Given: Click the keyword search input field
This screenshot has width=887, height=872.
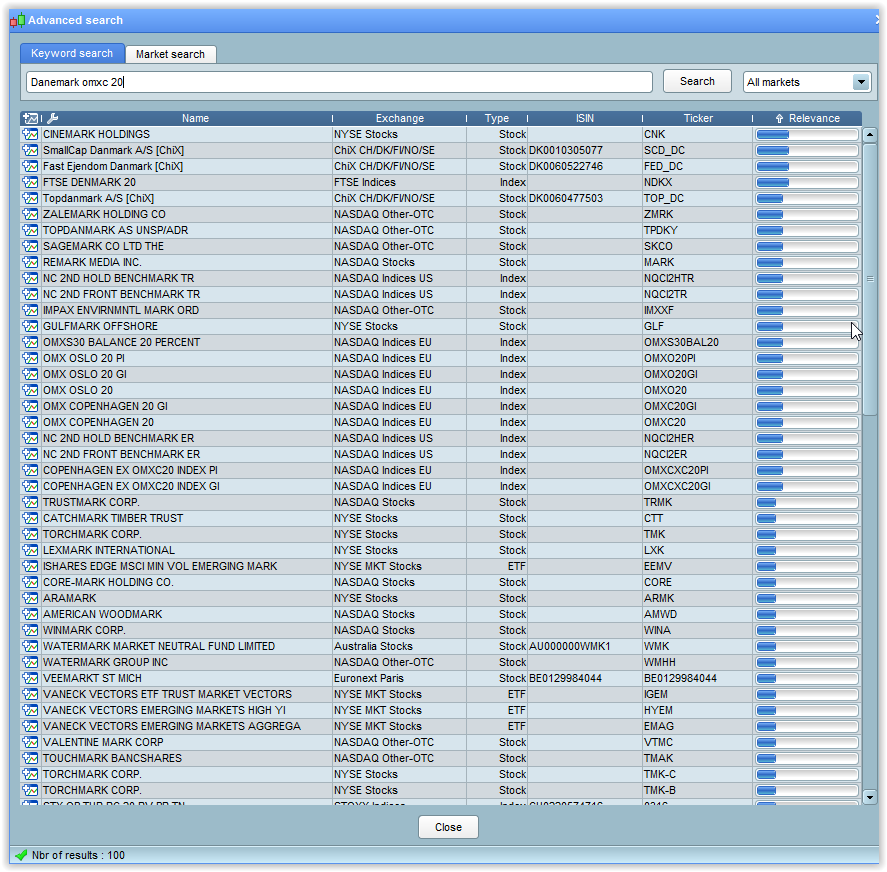Looking at the screenshot, I should (339, 82).
